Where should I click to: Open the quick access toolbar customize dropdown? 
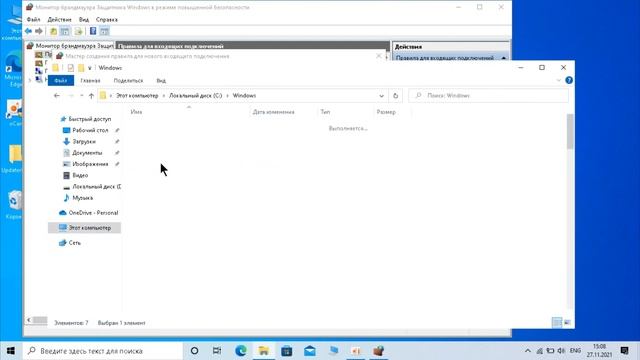pos(89,68)
